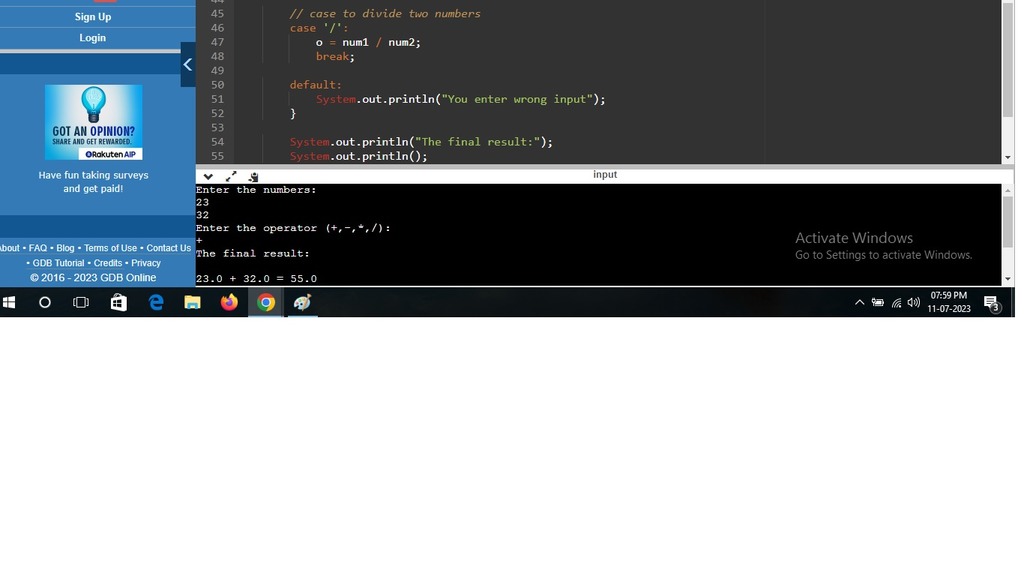1024x576 pixels.
Task: Open the Sign Up link
Action: point(93,17)
